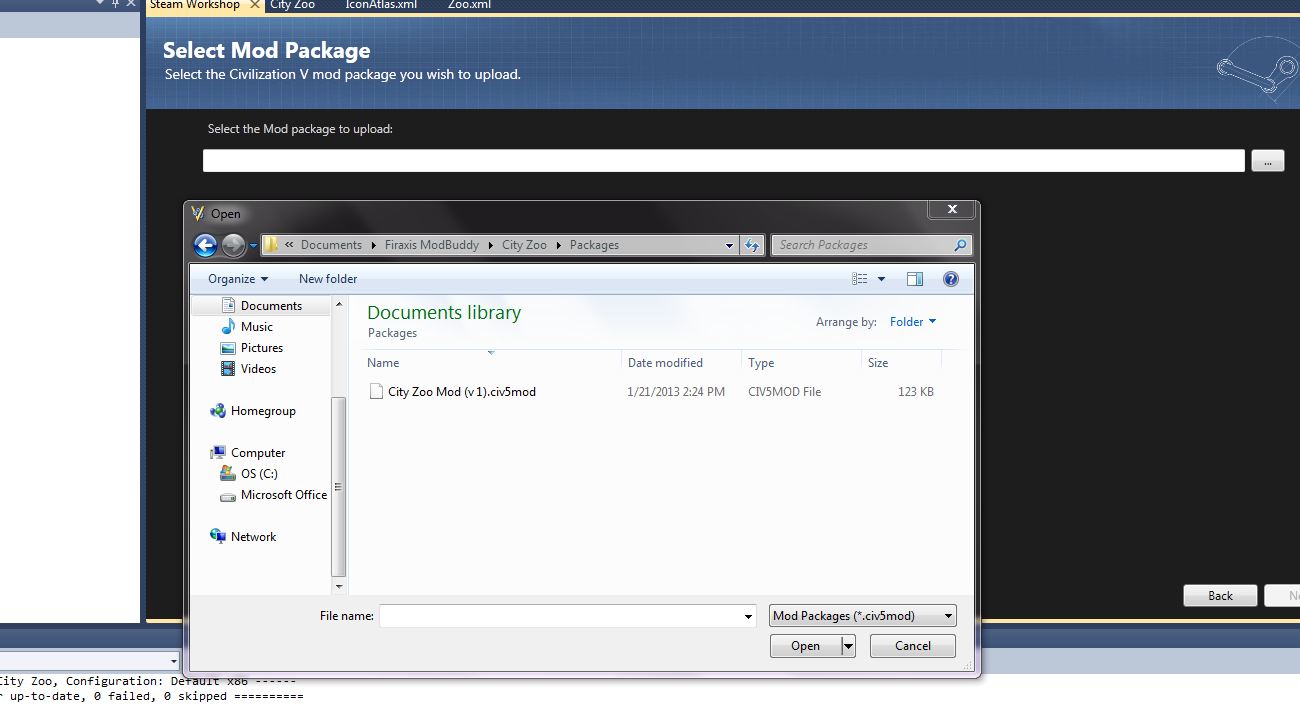1300x712 pixels.
Task: Close the Open dialog window
Action: [x=952, y=210]
